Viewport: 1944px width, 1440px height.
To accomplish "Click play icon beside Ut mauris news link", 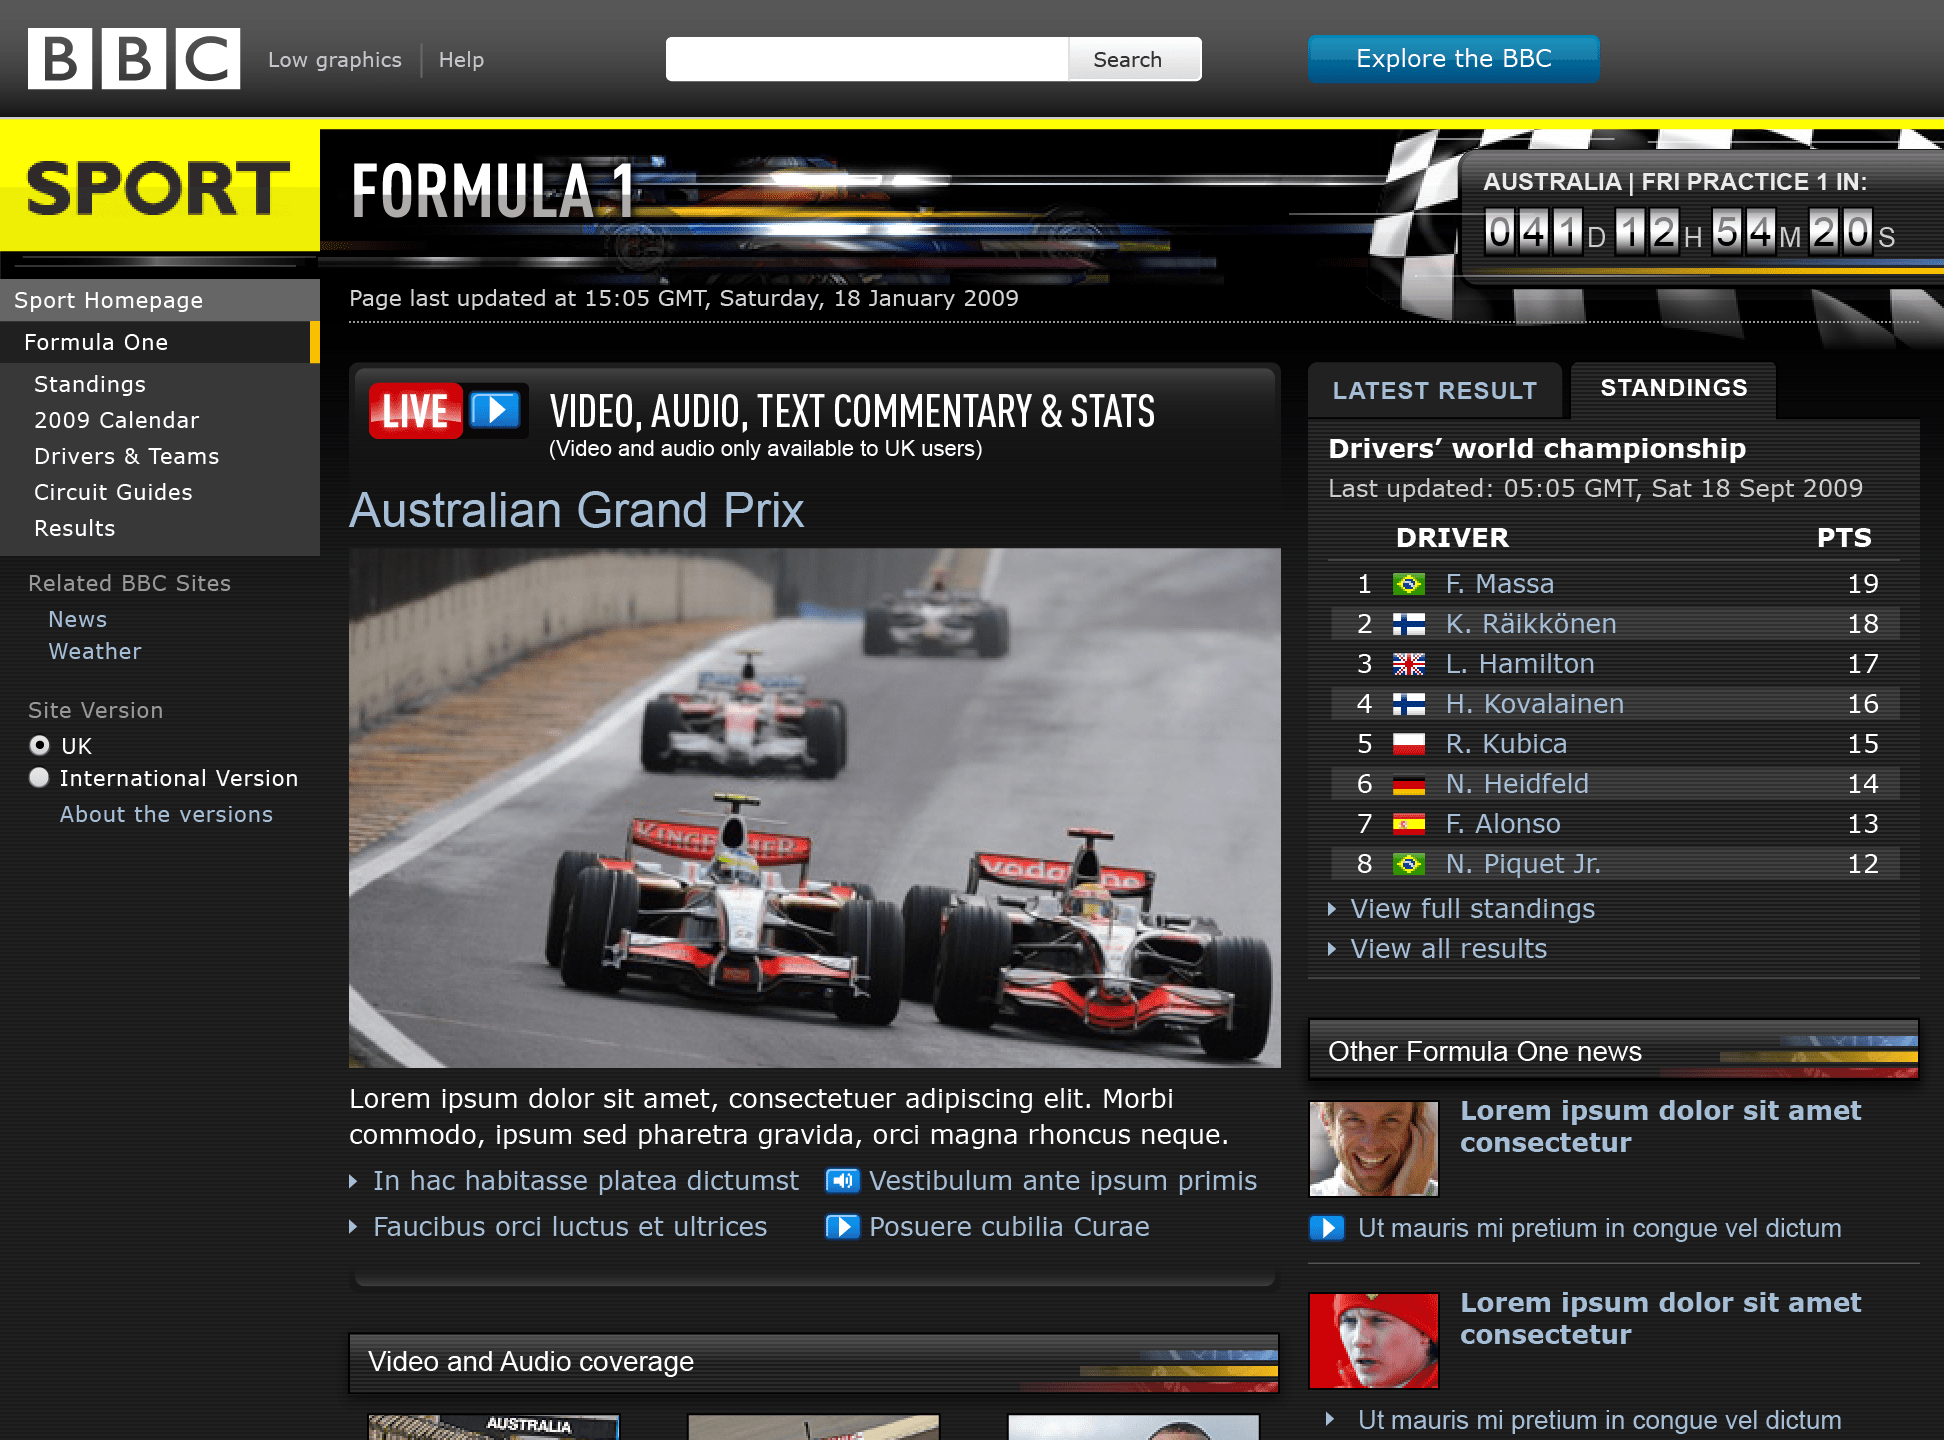I will click(1327, 1228).
